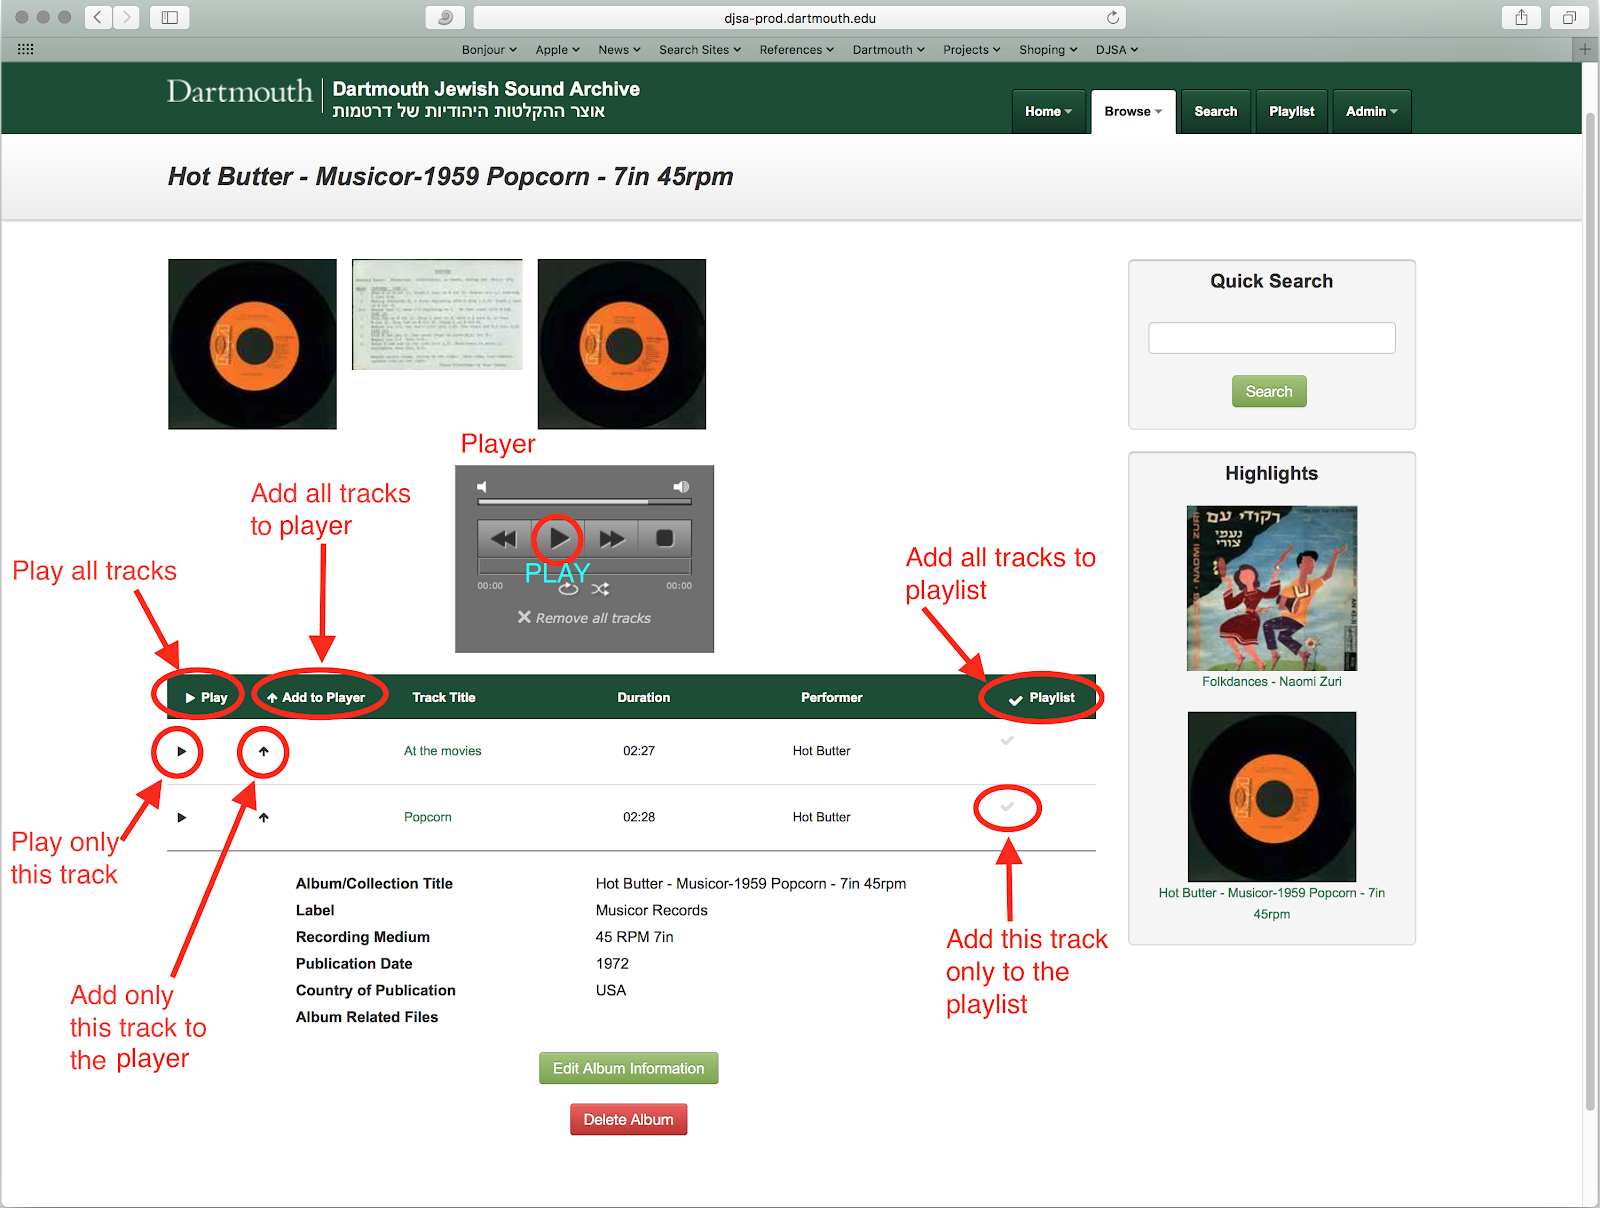The height and width of the screenshot is (1208, 1600).
Task: Click the green Search button under Quick Search
Action: coord(1269,391)
